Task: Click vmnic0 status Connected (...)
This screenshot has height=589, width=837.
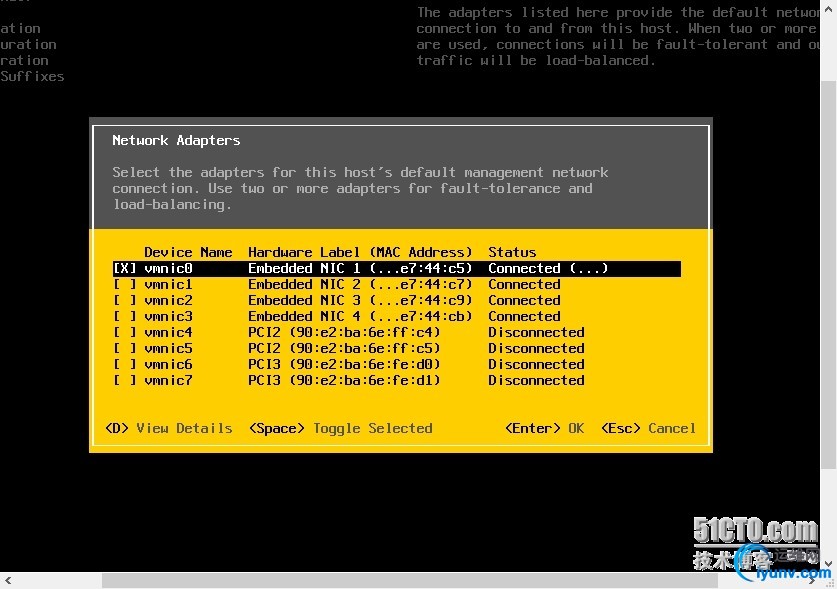Action: coord(548,269)
